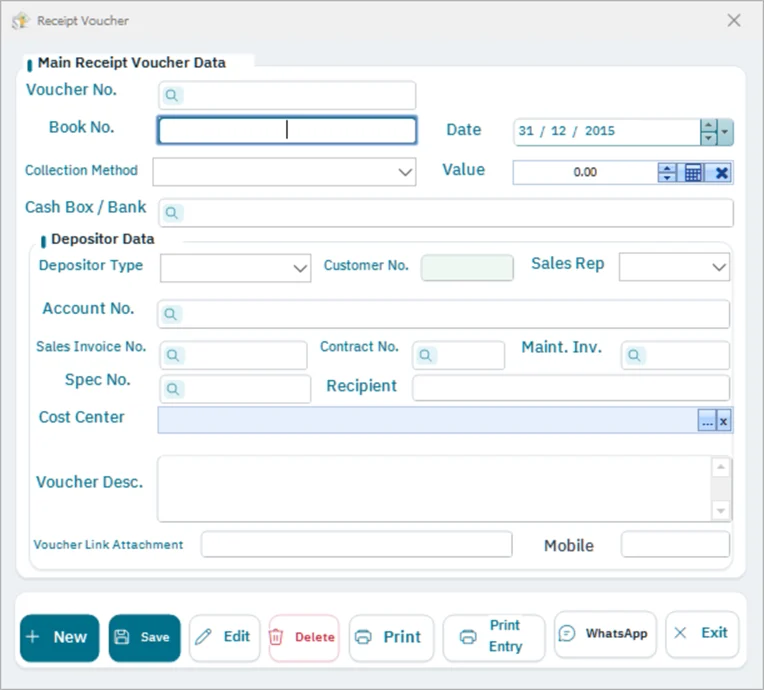Click the Cash Box / Bank input field

tap(446, 213)
